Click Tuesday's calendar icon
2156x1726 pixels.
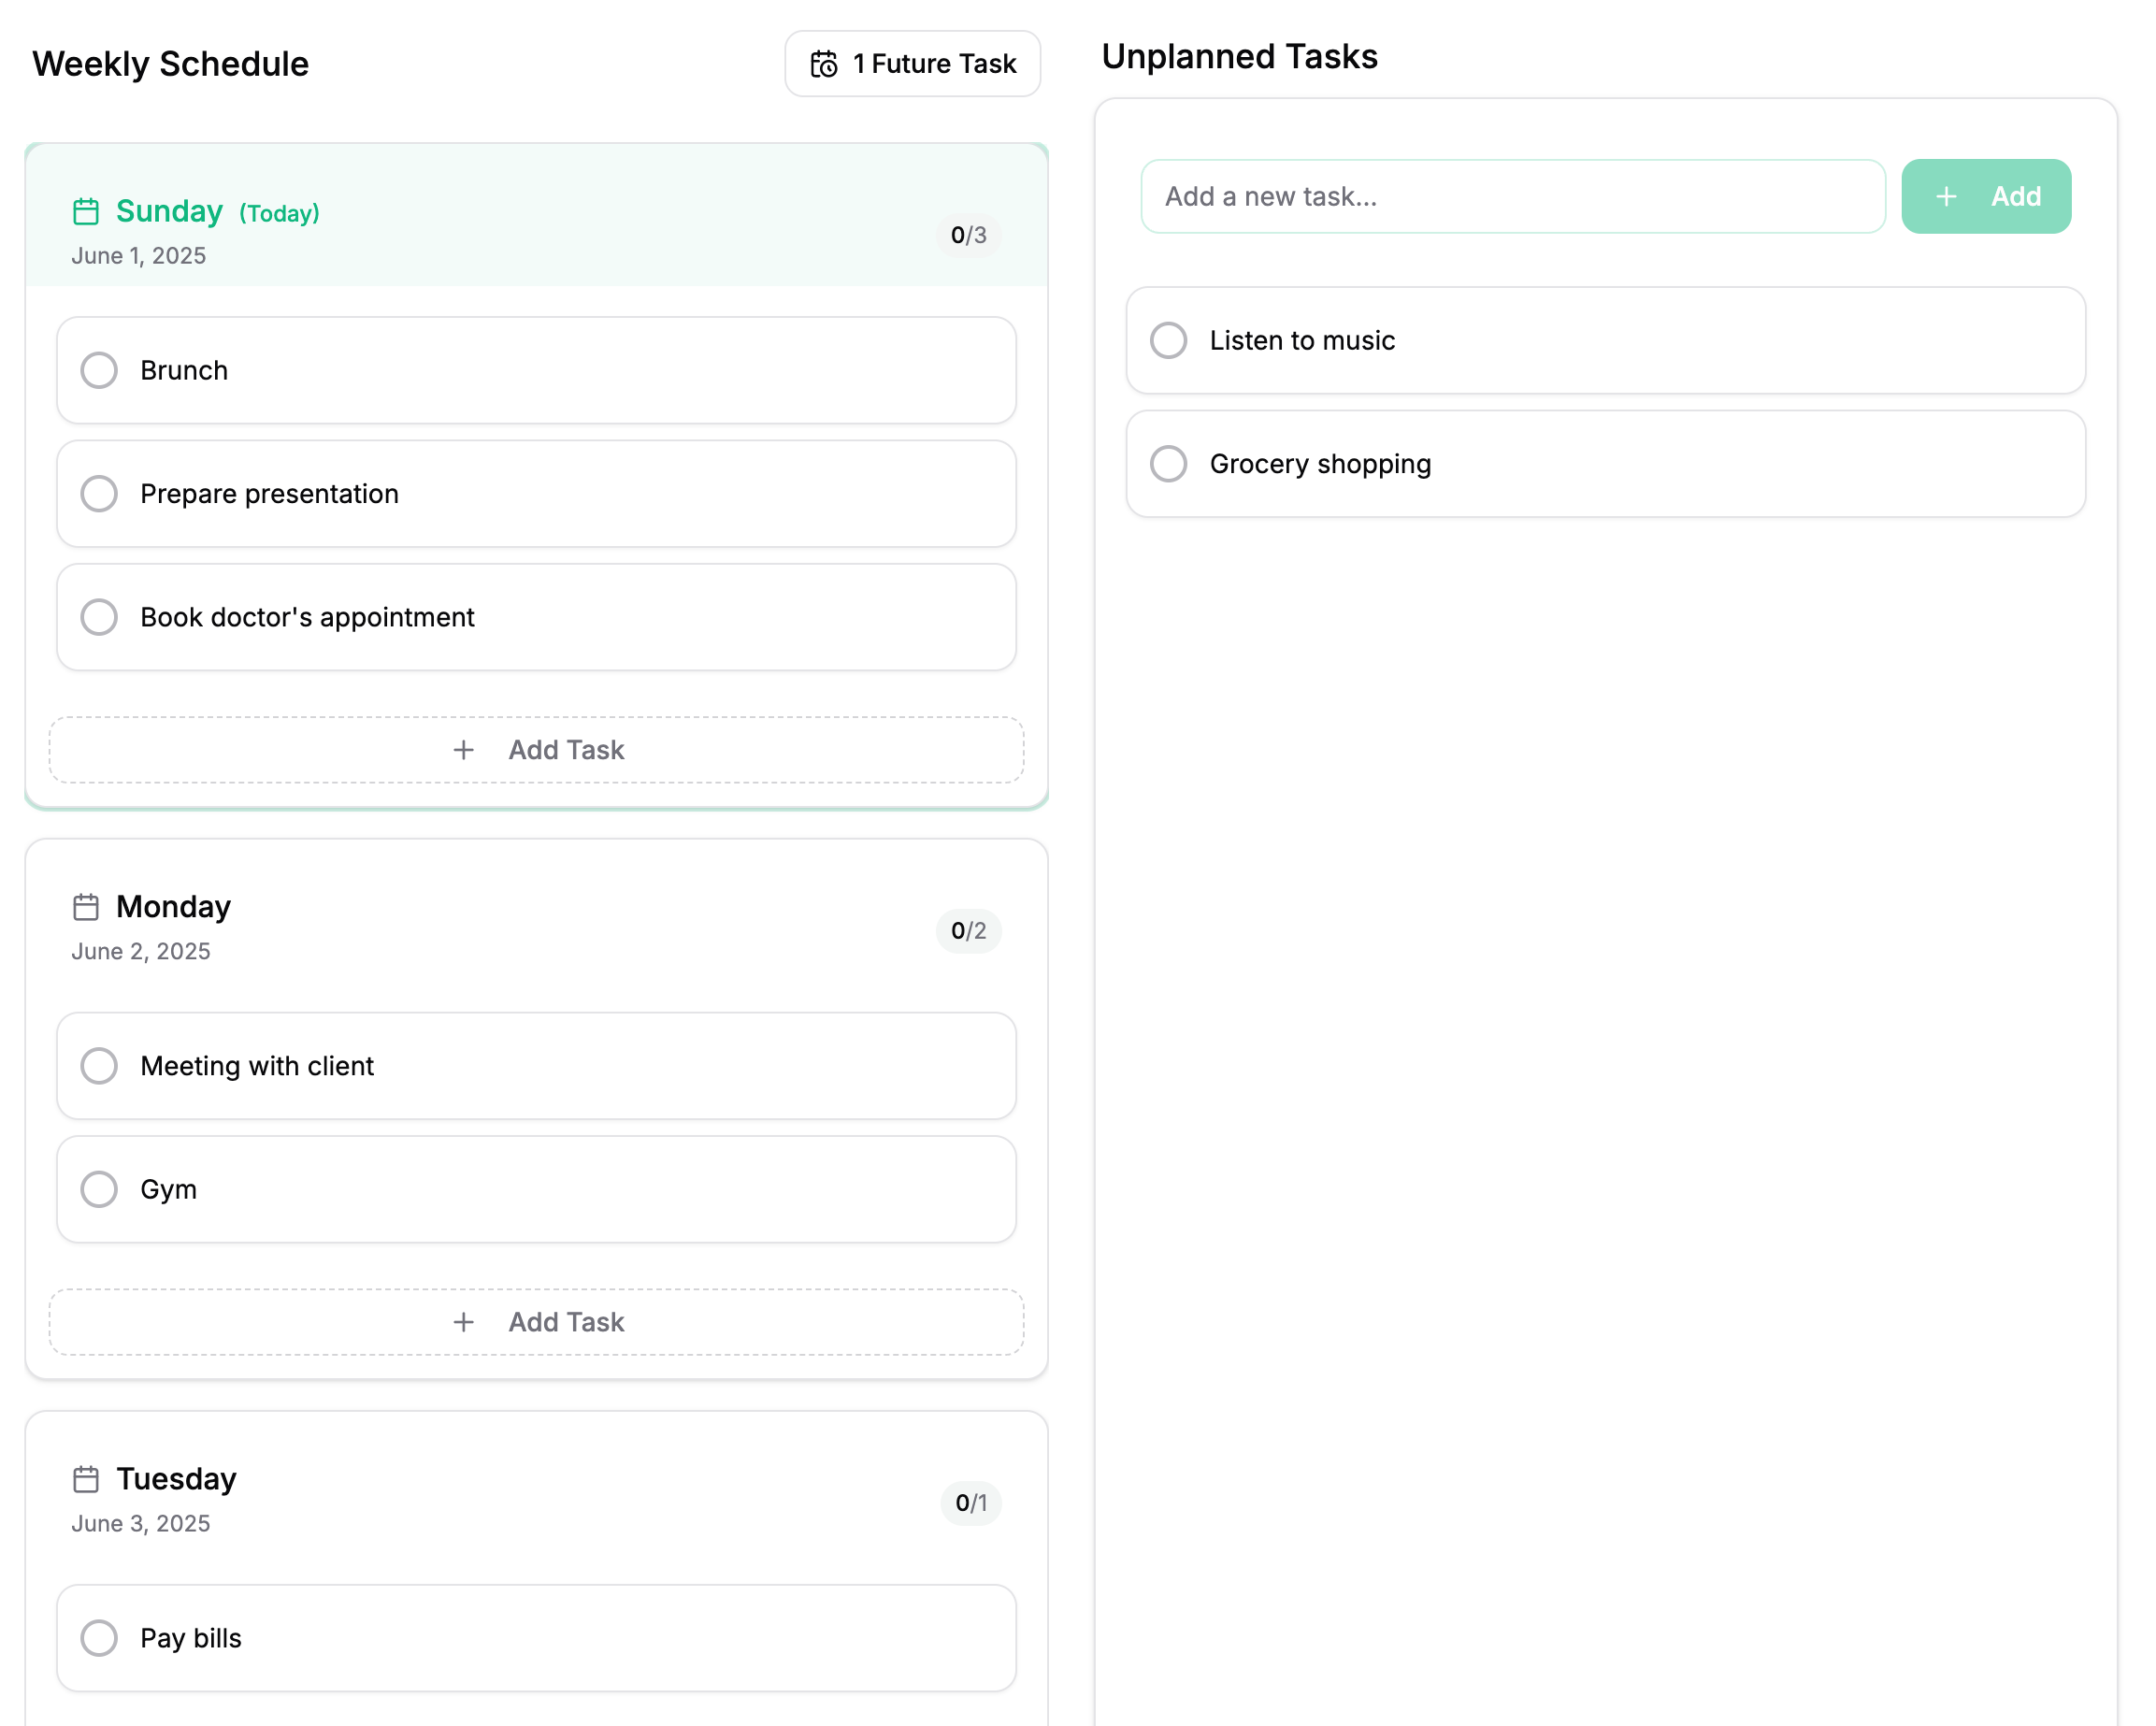point(86,1478)
